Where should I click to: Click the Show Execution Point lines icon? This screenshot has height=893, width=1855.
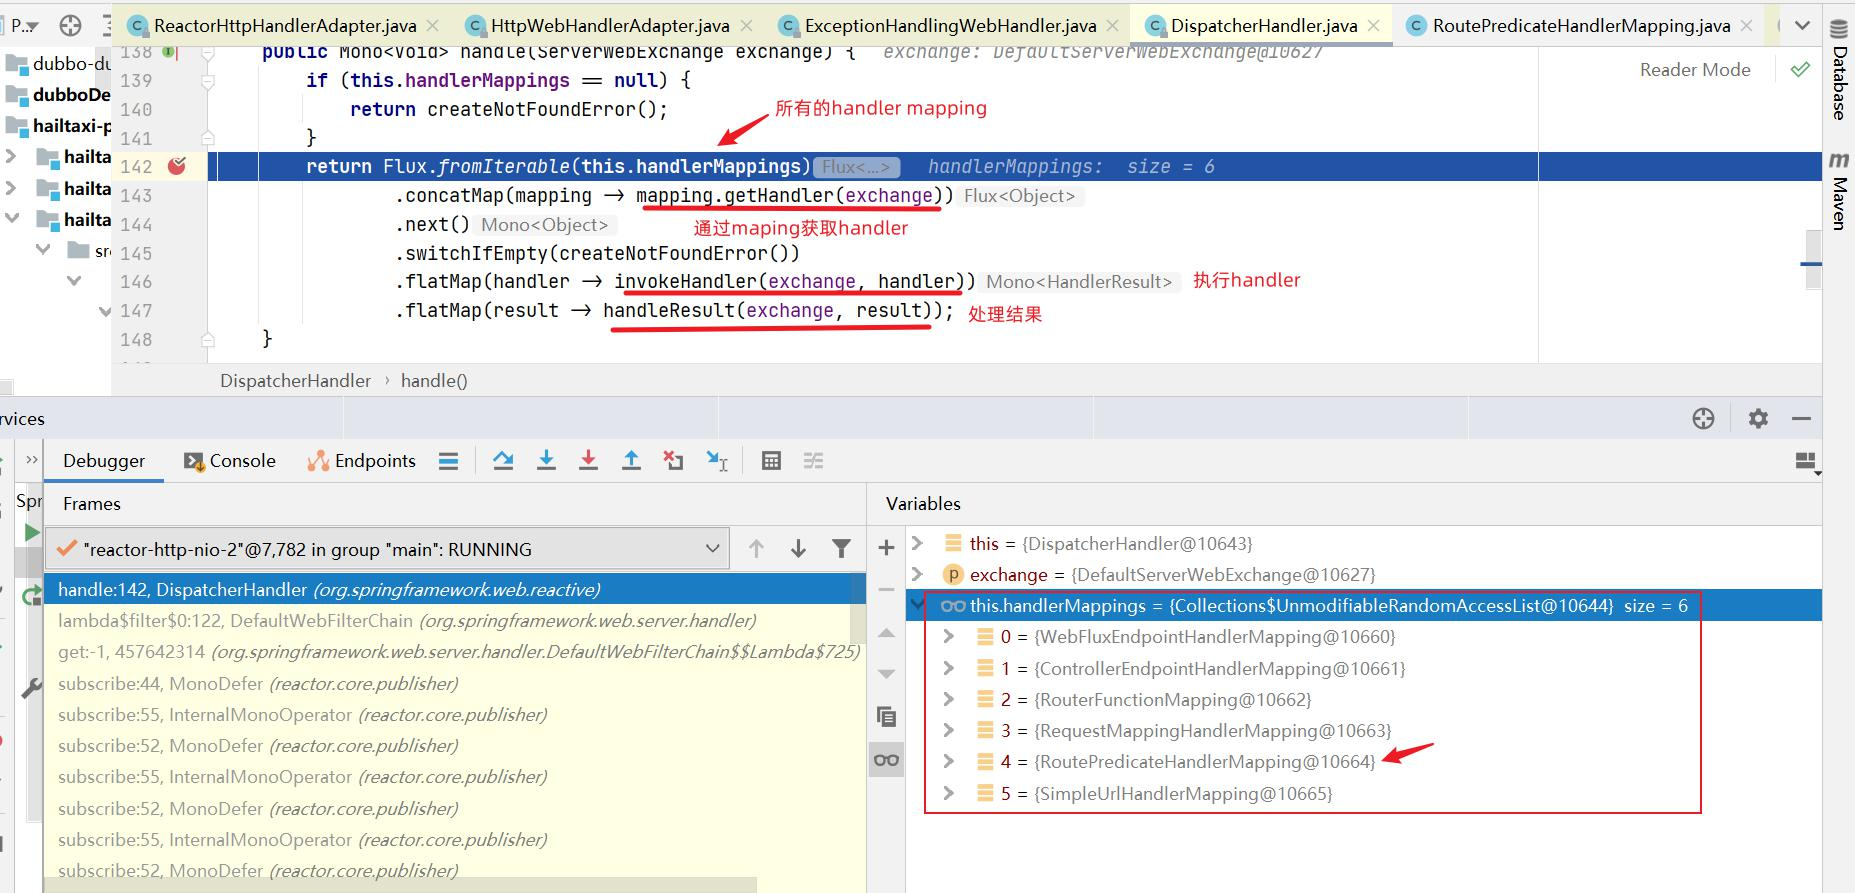[x=448, y=460]
